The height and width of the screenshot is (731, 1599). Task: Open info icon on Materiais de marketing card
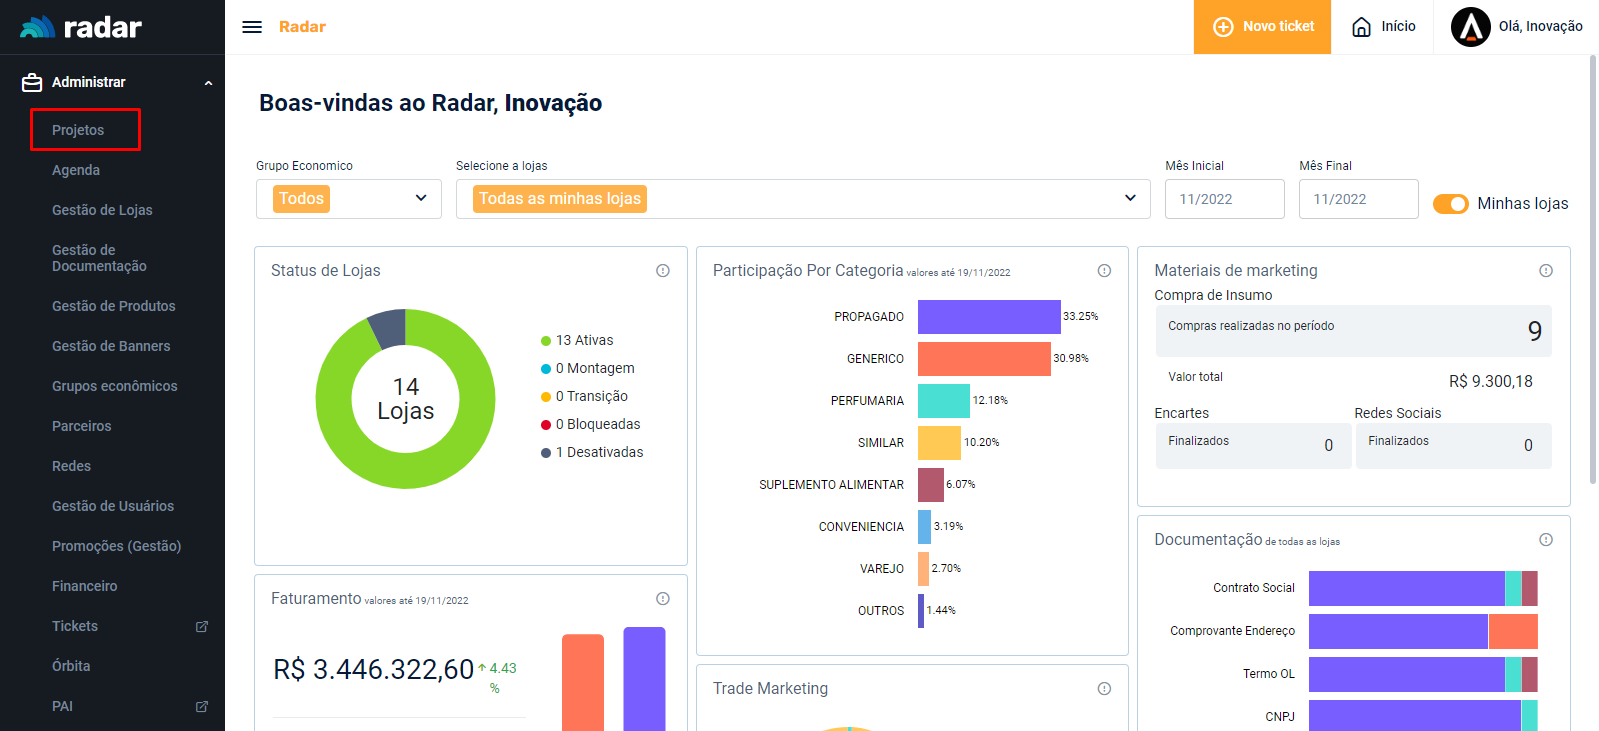point(1545,271)
